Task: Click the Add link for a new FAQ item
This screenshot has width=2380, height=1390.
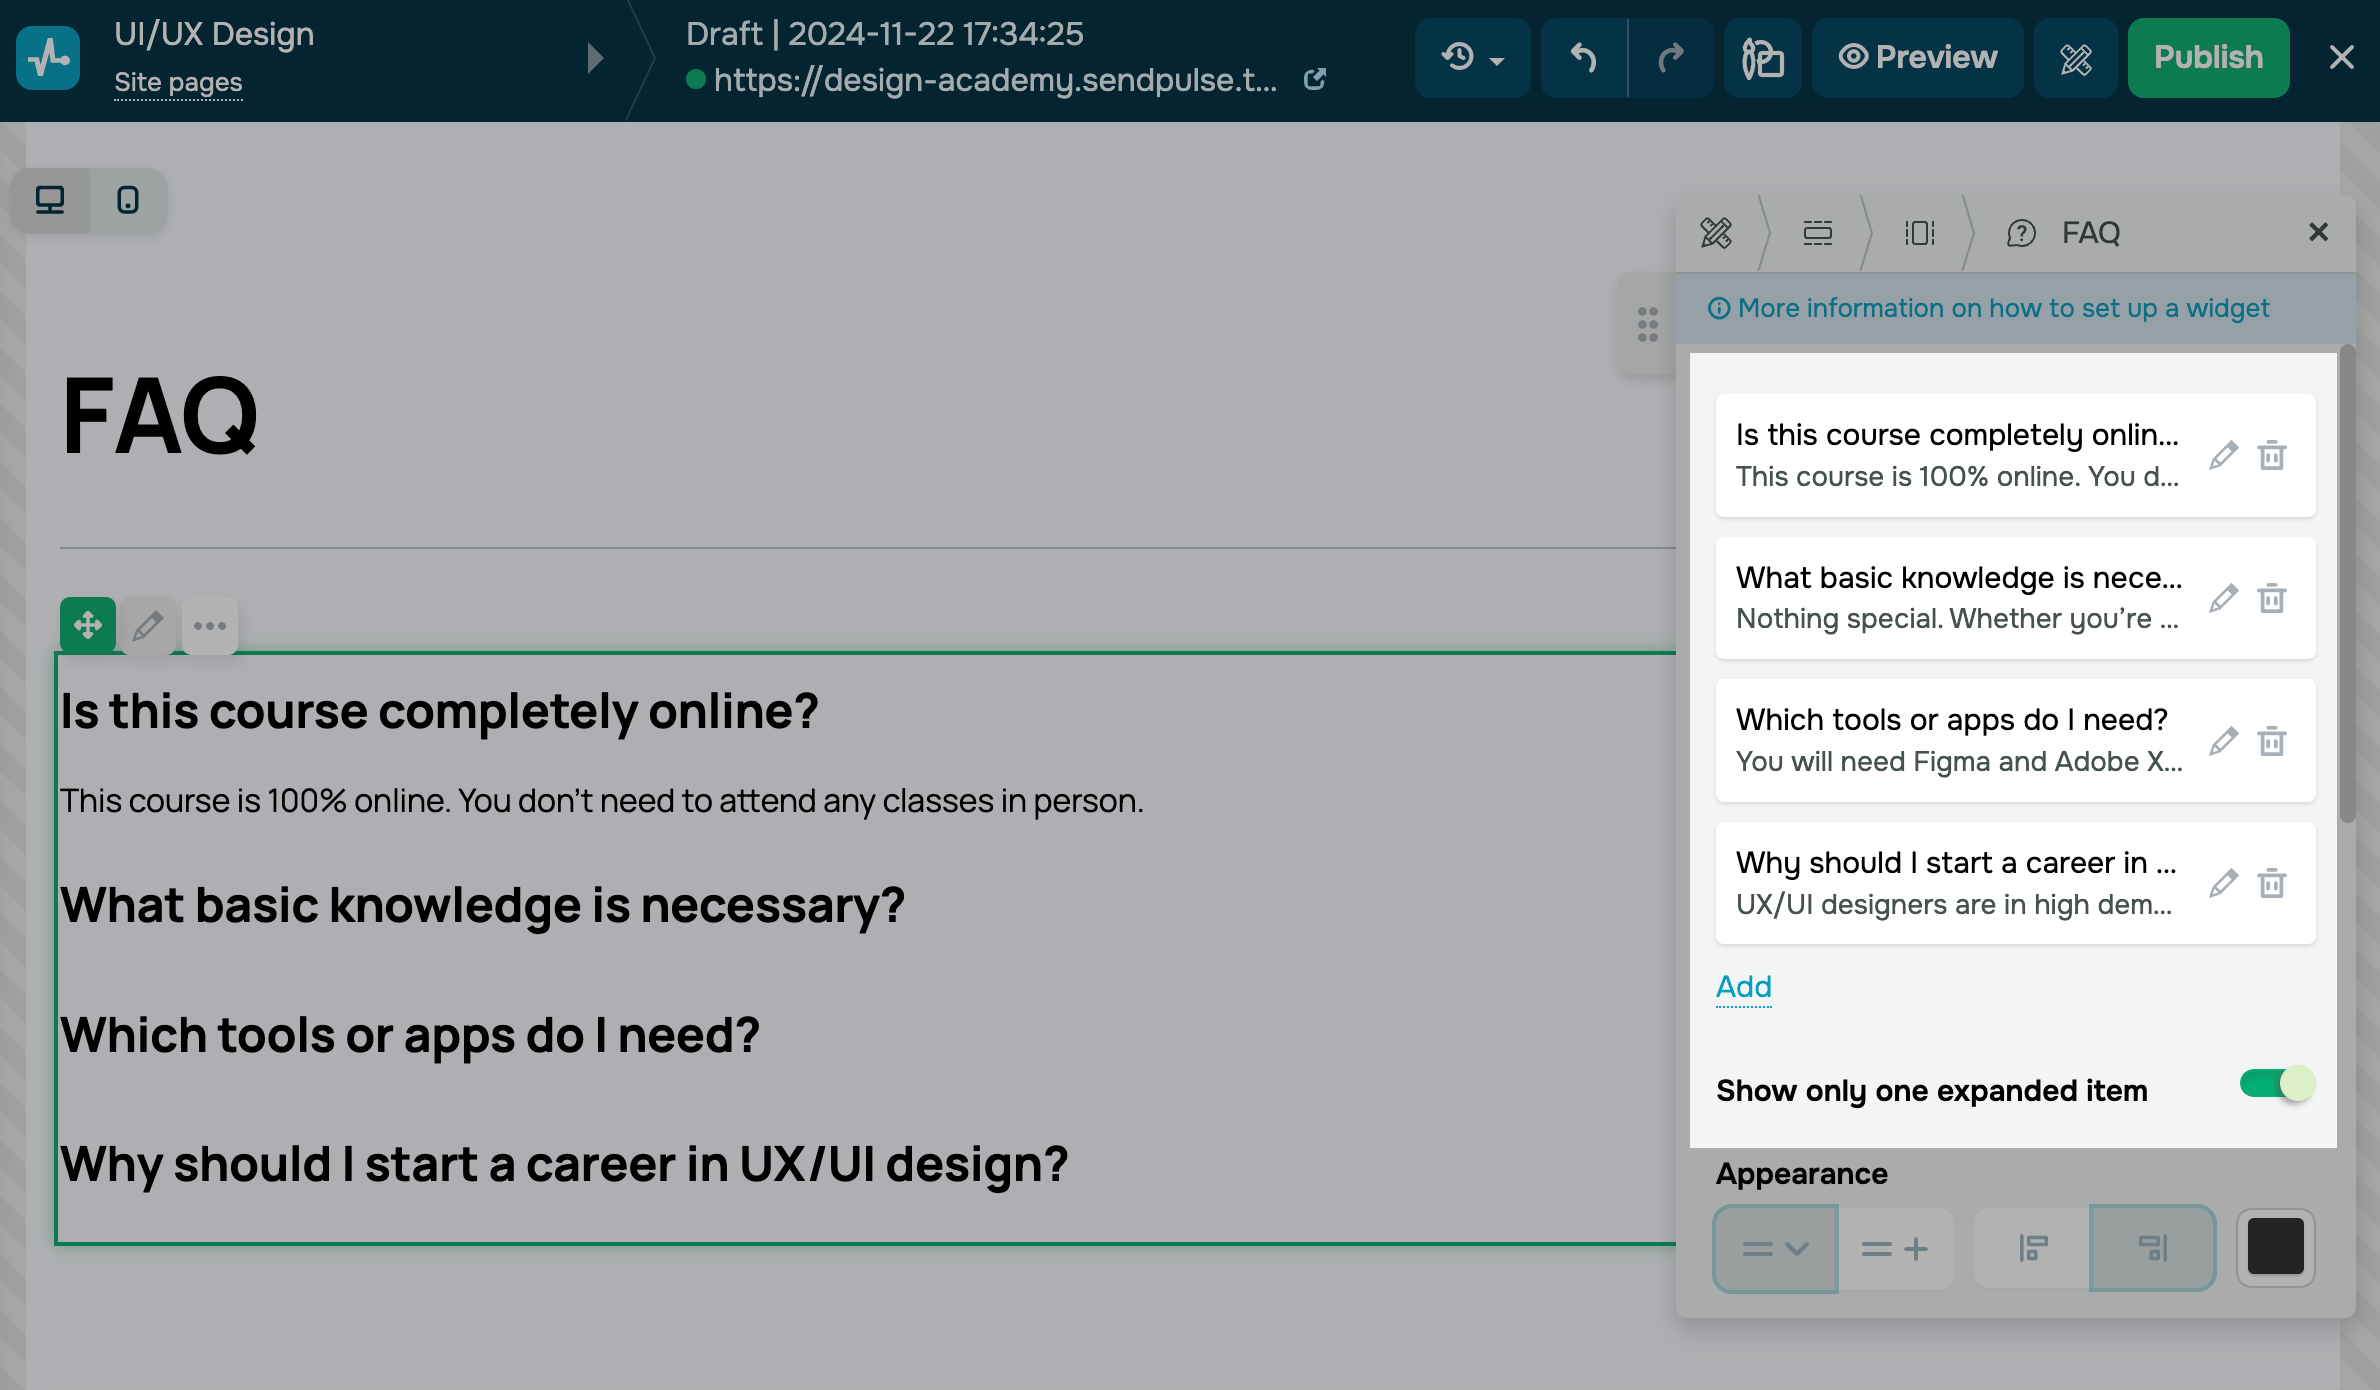Action: [1743, 986]
